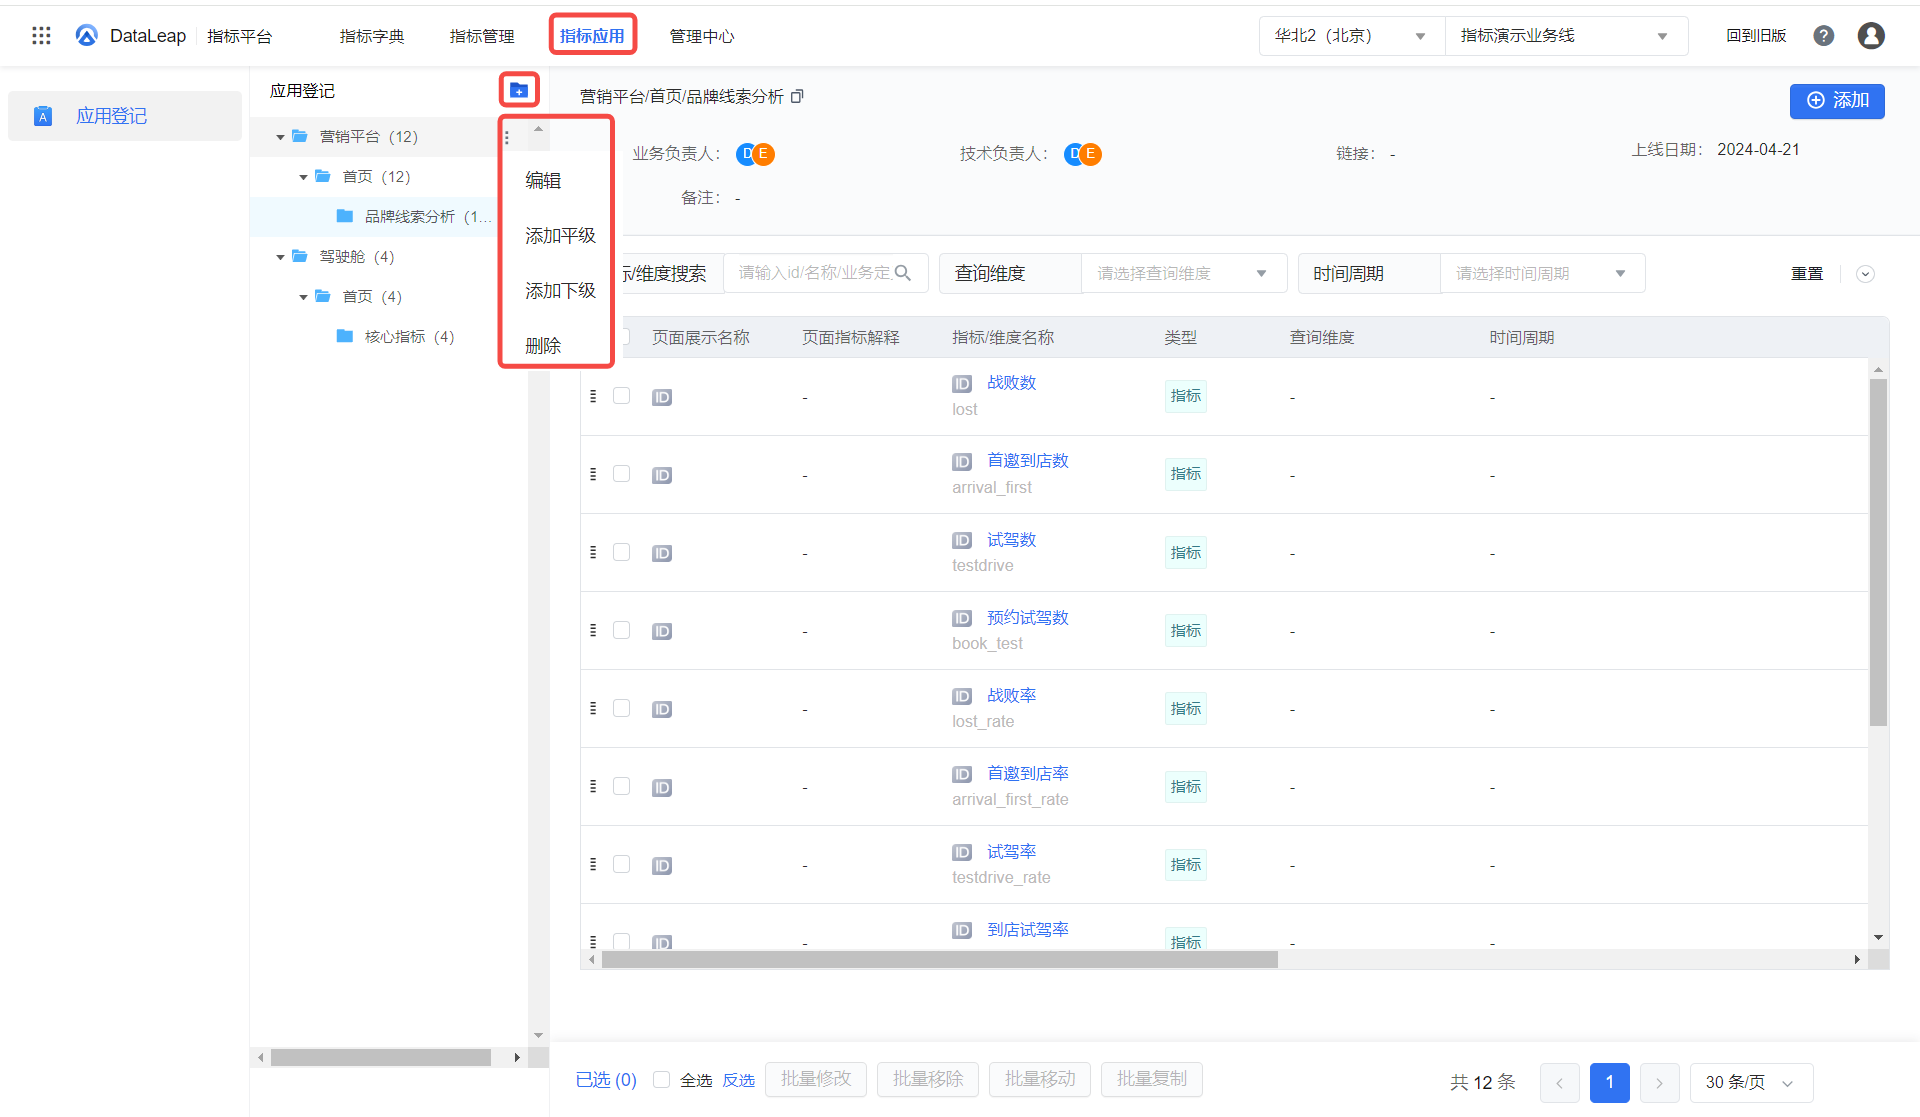Click the ID badge next to 战败率
The image size is (1920, 1117).
coord(962,696)
